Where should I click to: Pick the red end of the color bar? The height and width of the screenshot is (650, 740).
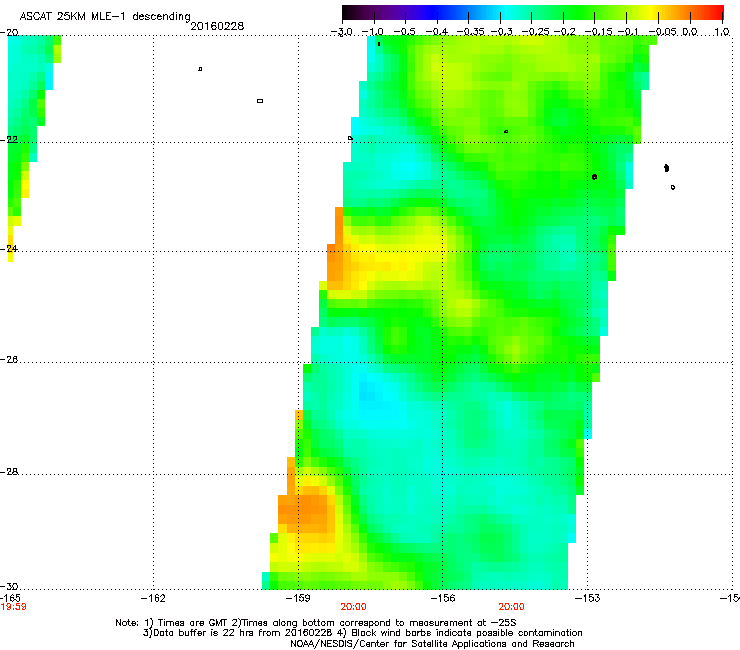pos(717,13)
